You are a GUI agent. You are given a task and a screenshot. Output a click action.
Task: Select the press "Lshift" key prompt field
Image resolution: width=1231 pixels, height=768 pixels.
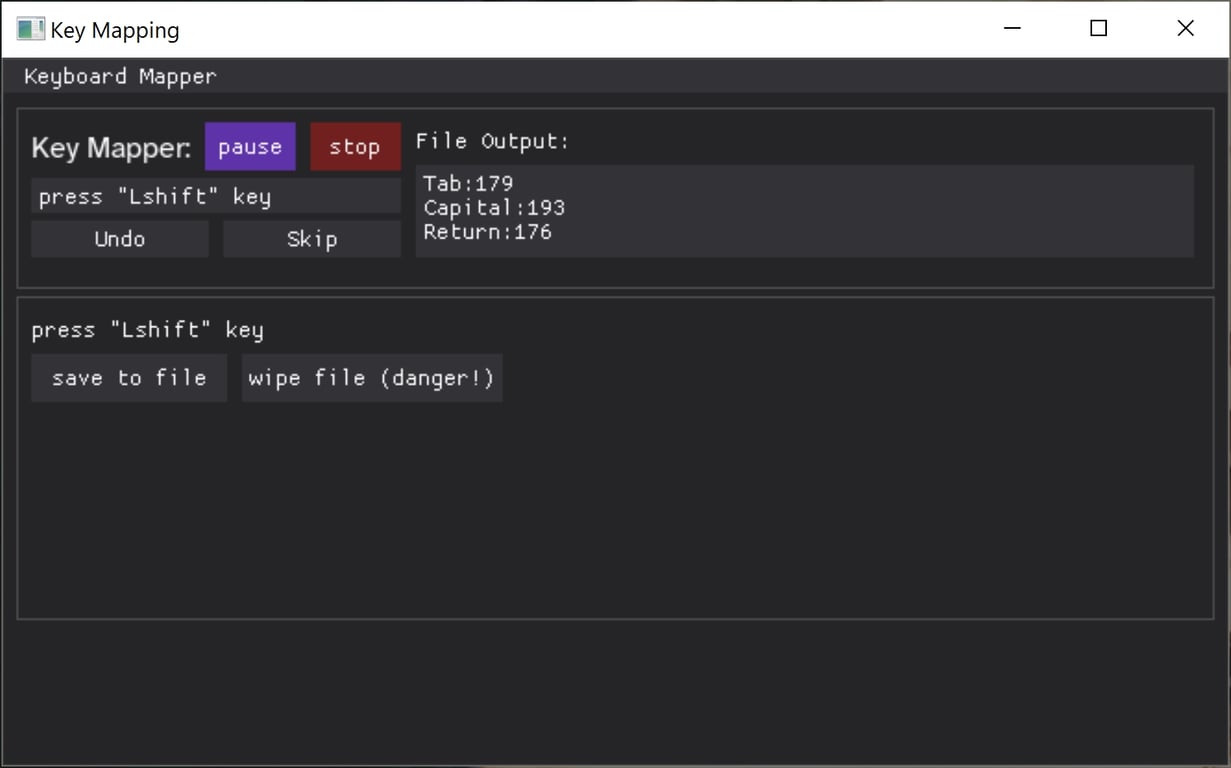coord(215,195)
